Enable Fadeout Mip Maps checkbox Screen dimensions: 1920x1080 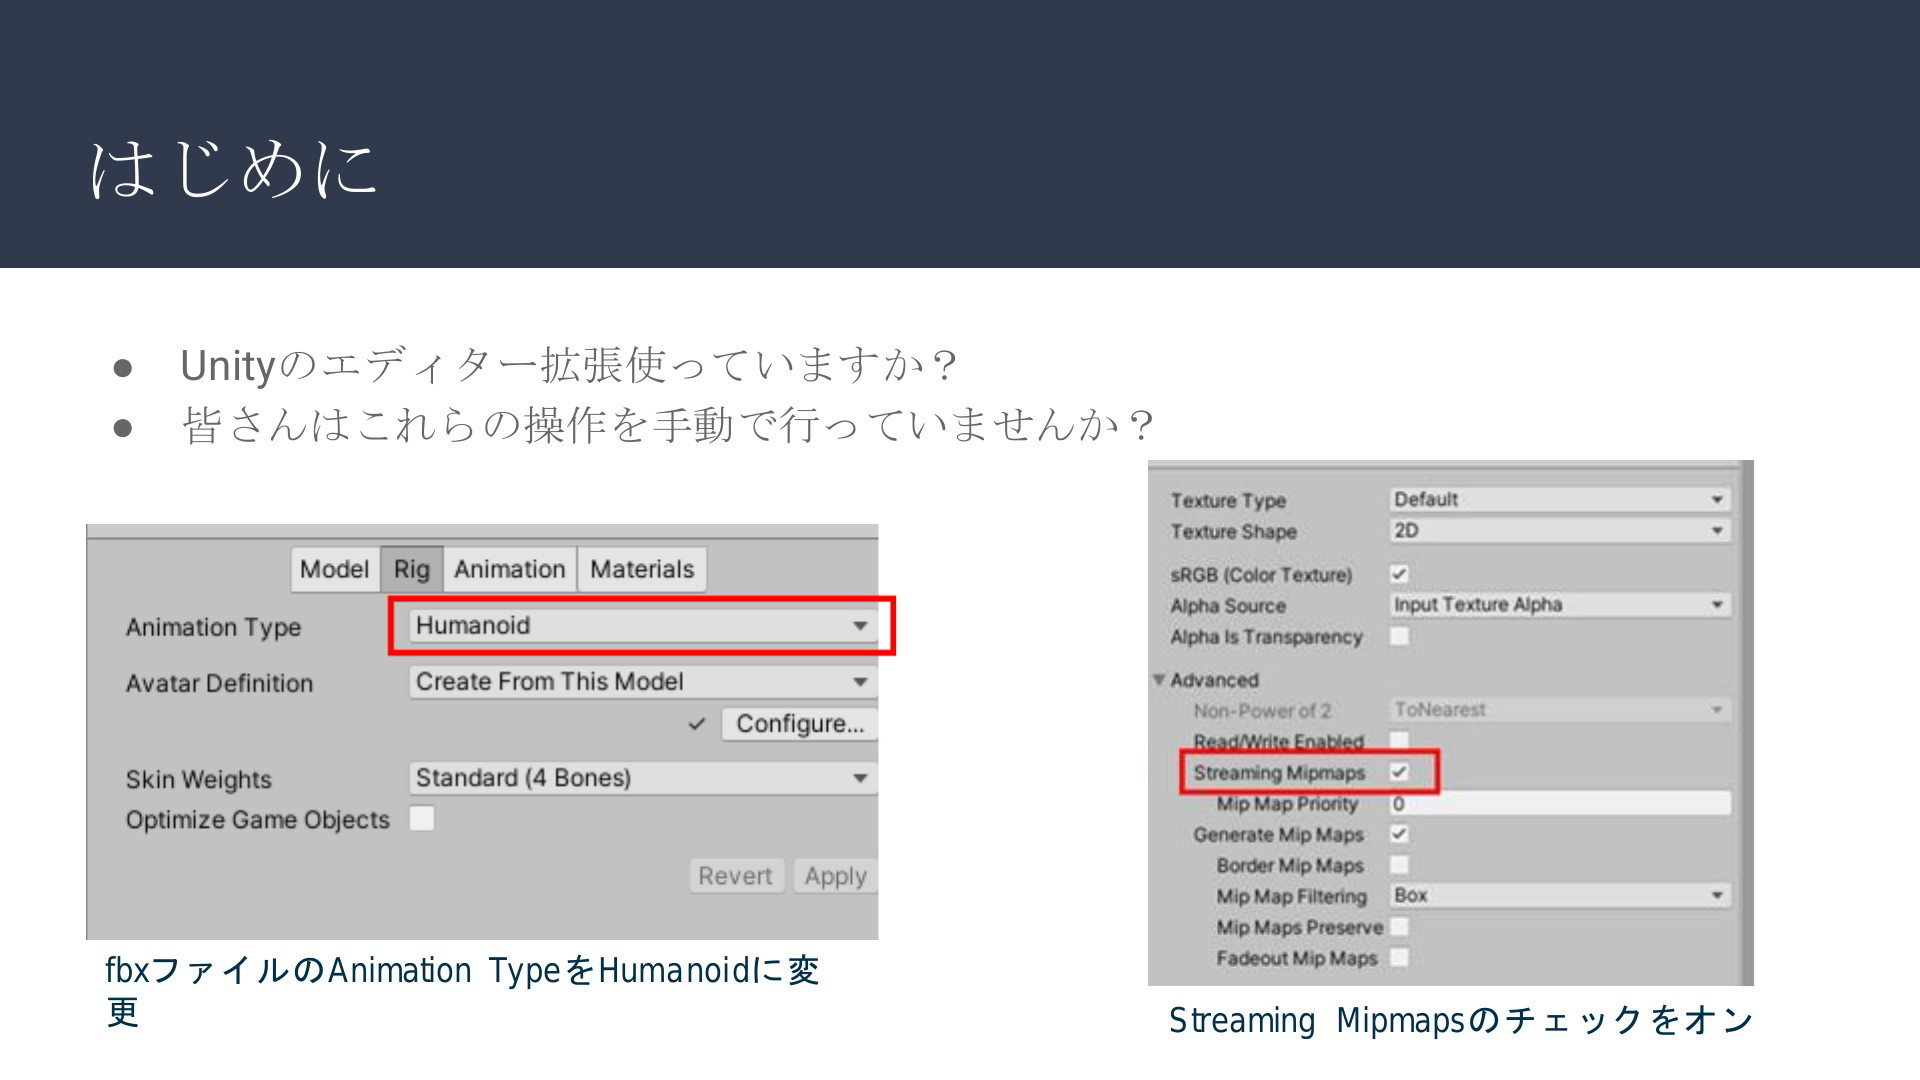(x=1399, y=958)
